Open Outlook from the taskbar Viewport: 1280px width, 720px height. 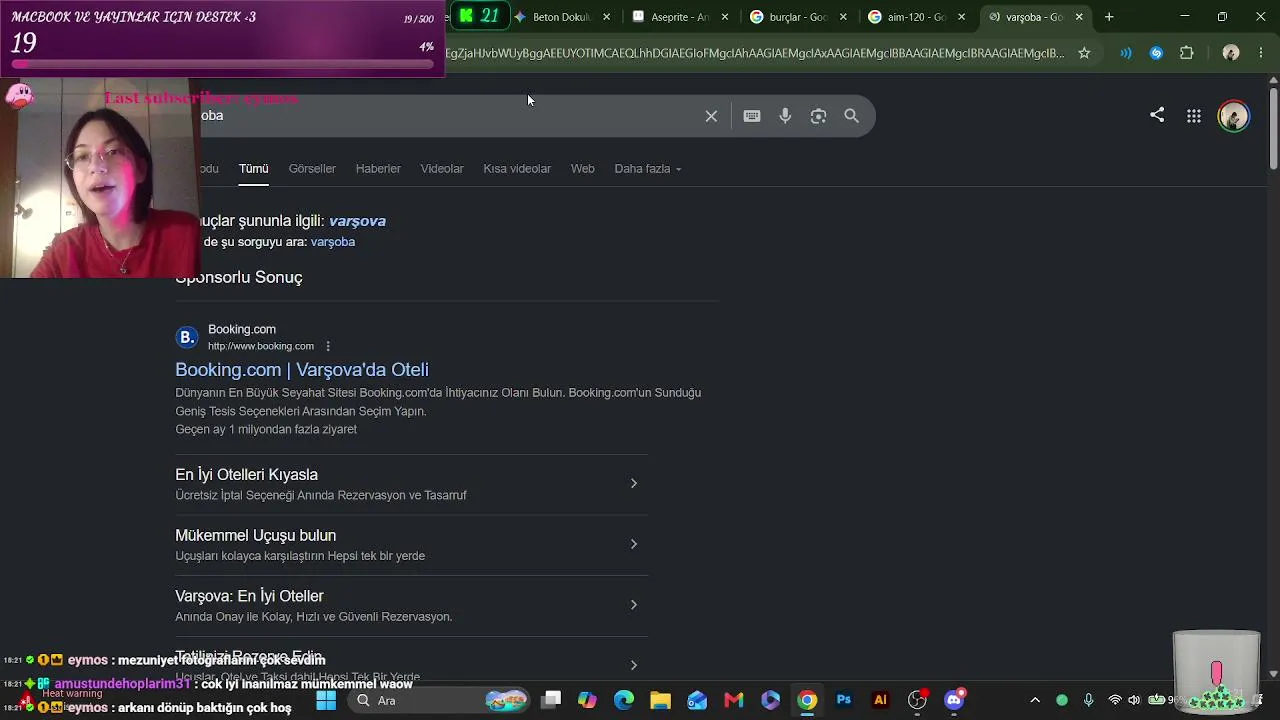(x=697, y=700)
